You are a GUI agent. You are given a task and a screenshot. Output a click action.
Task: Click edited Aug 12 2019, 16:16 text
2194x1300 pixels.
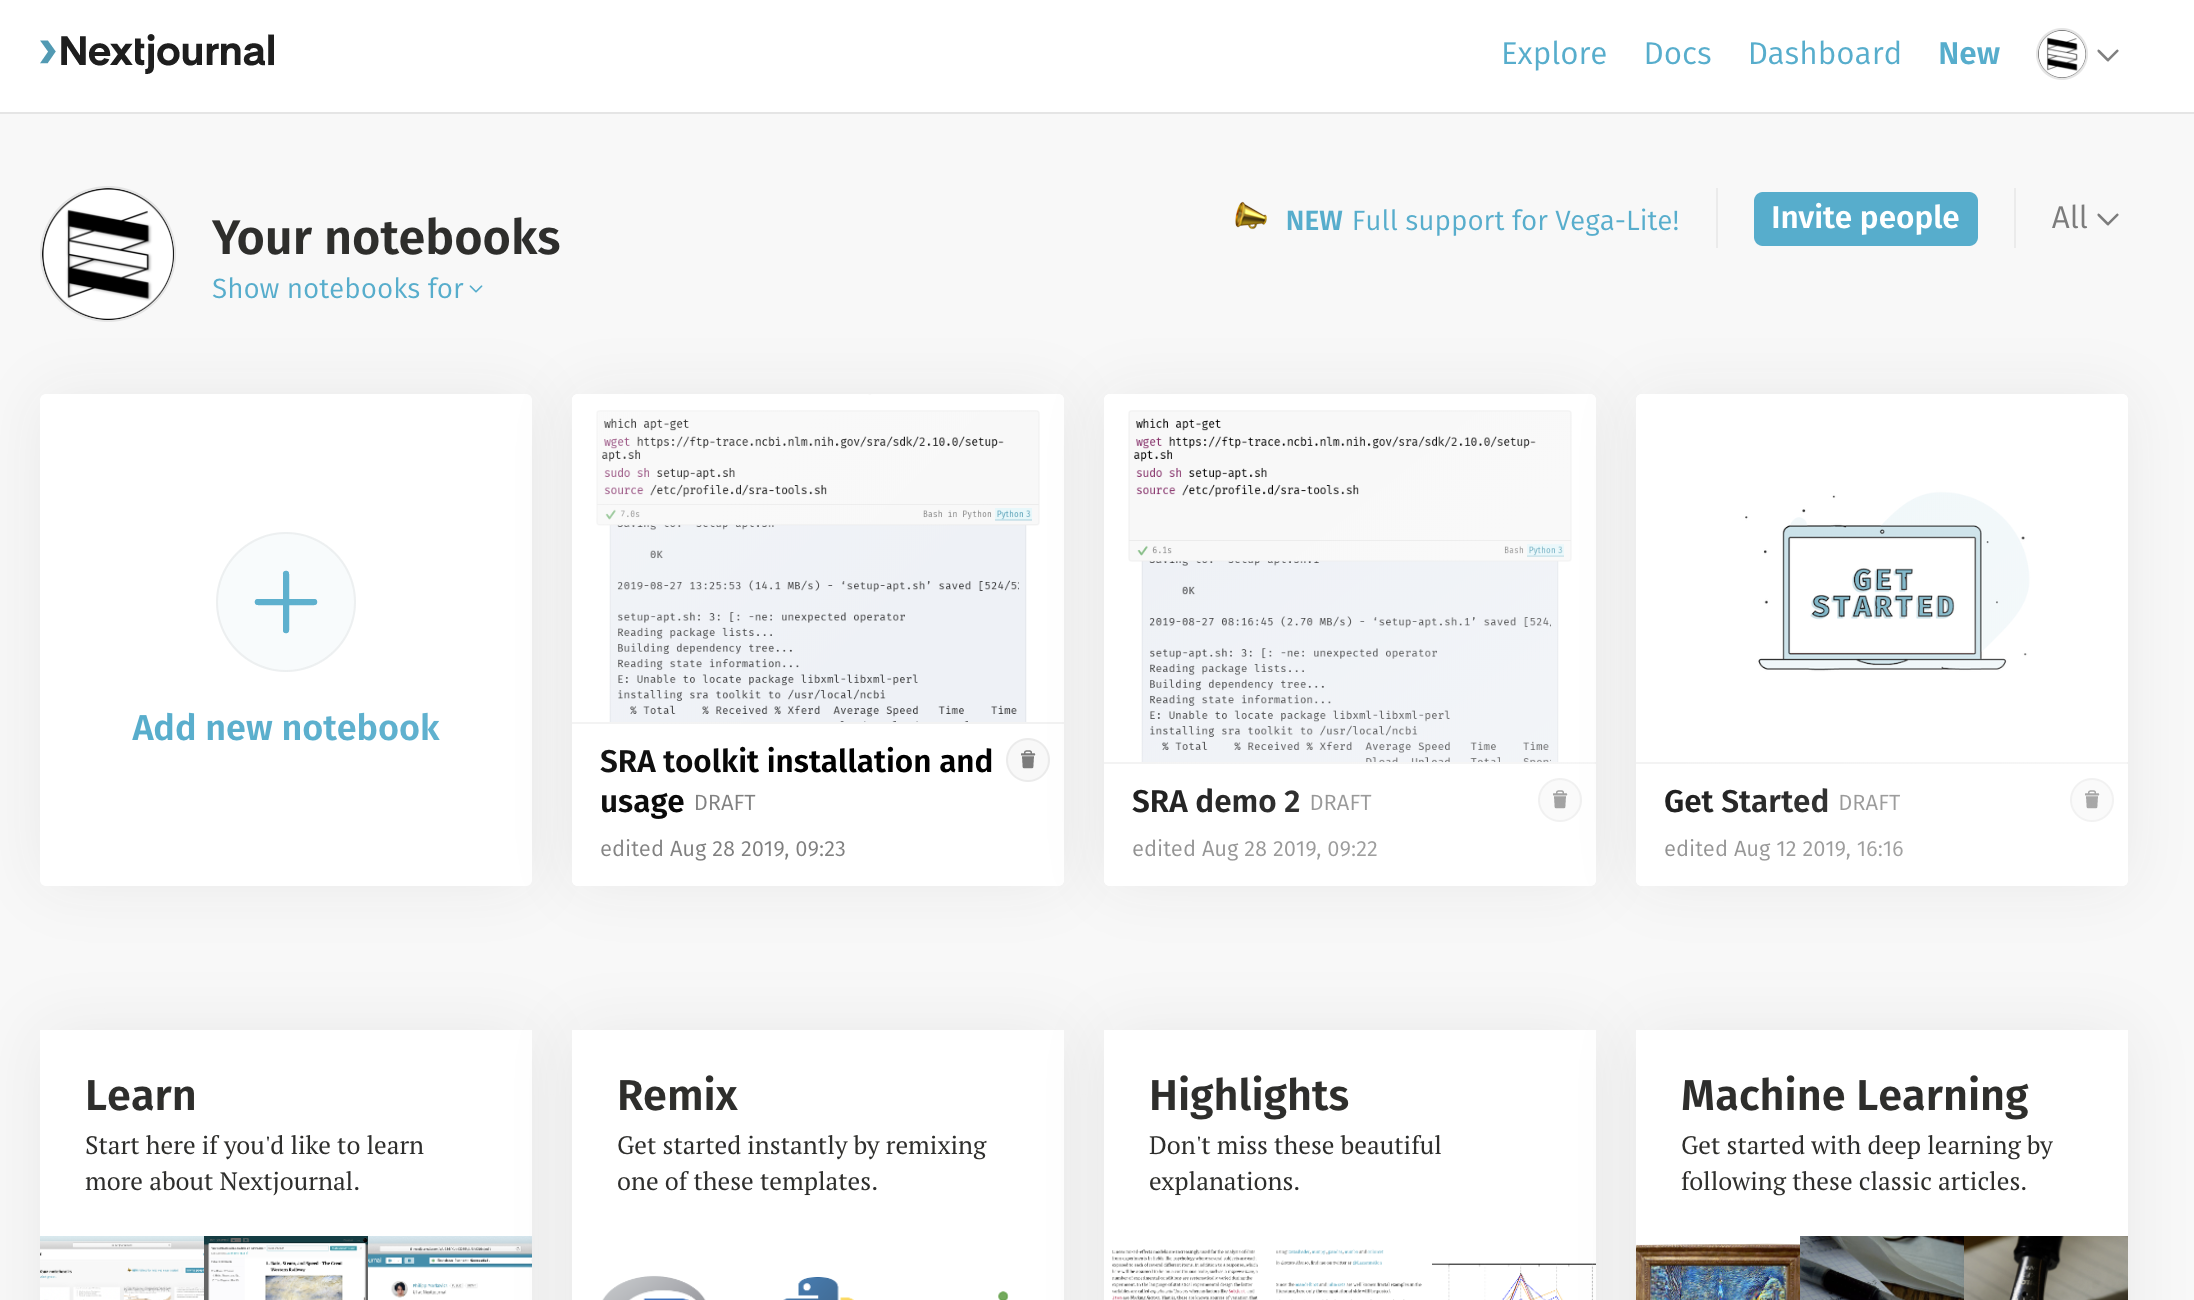pyautogui.click(x=1783, y=849)
